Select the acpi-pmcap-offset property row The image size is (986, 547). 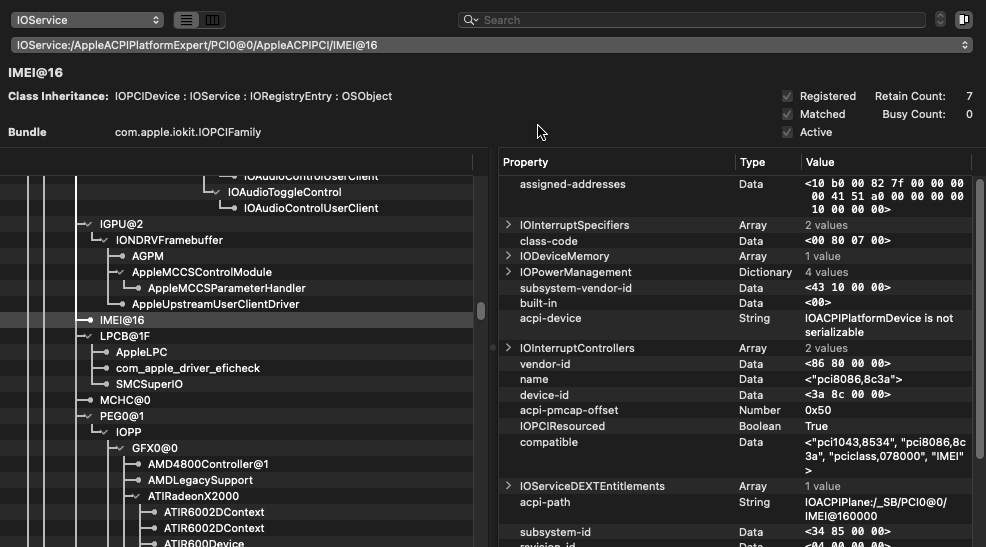(736, 410)
